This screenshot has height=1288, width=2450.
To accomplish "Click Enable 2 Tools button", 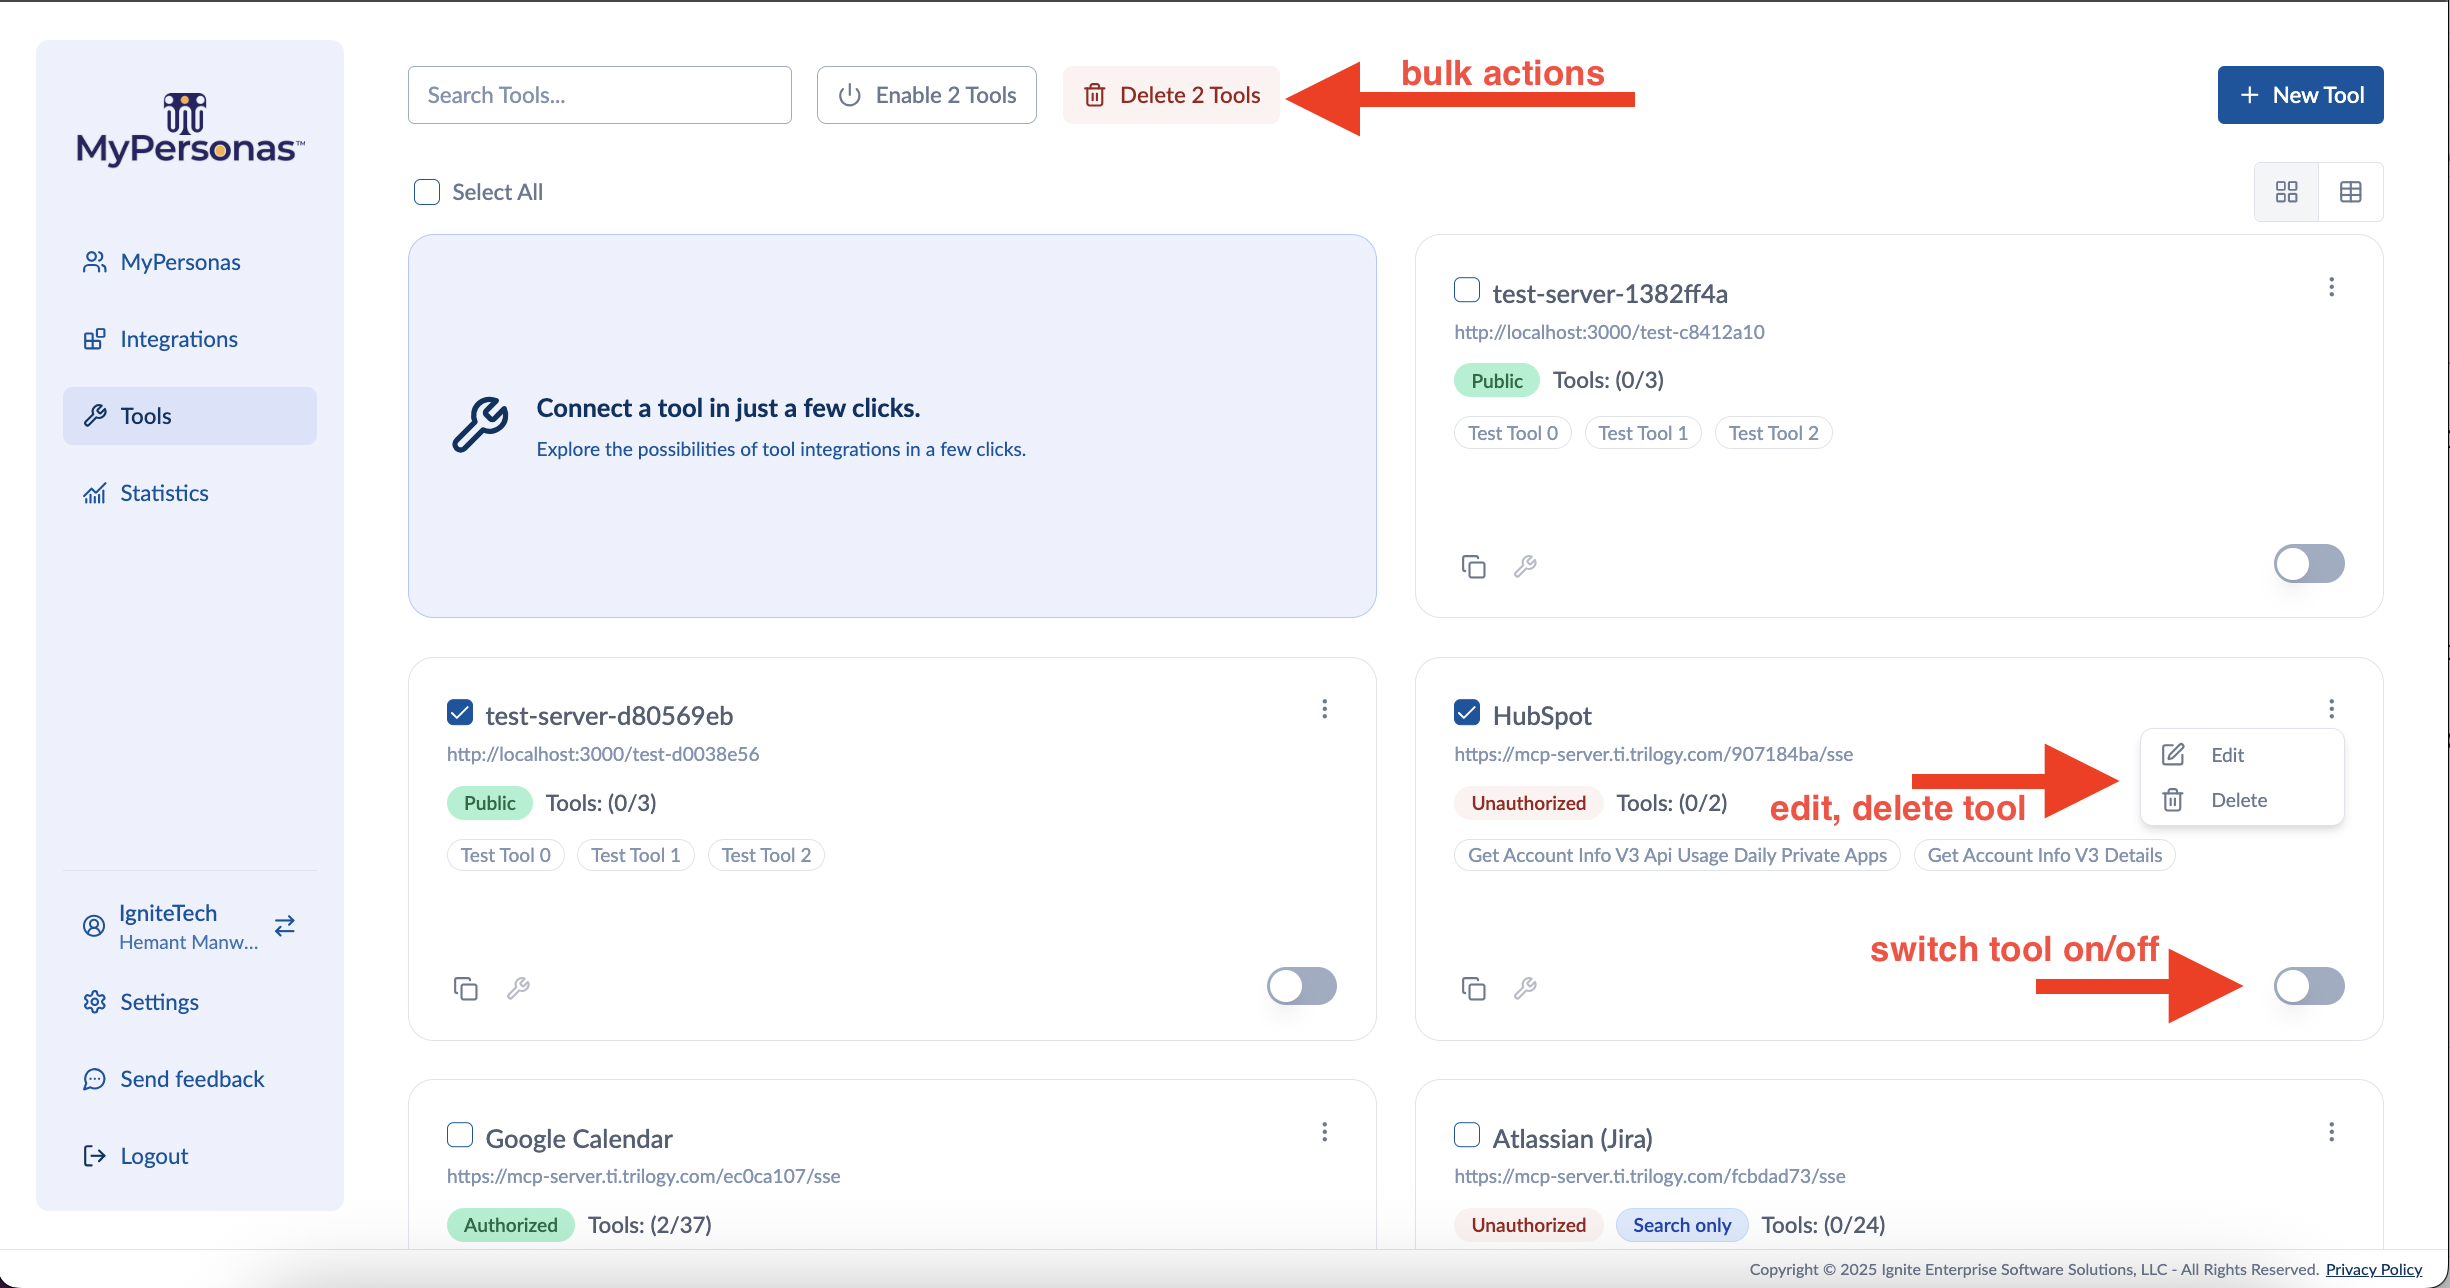I will pos(927,95).
